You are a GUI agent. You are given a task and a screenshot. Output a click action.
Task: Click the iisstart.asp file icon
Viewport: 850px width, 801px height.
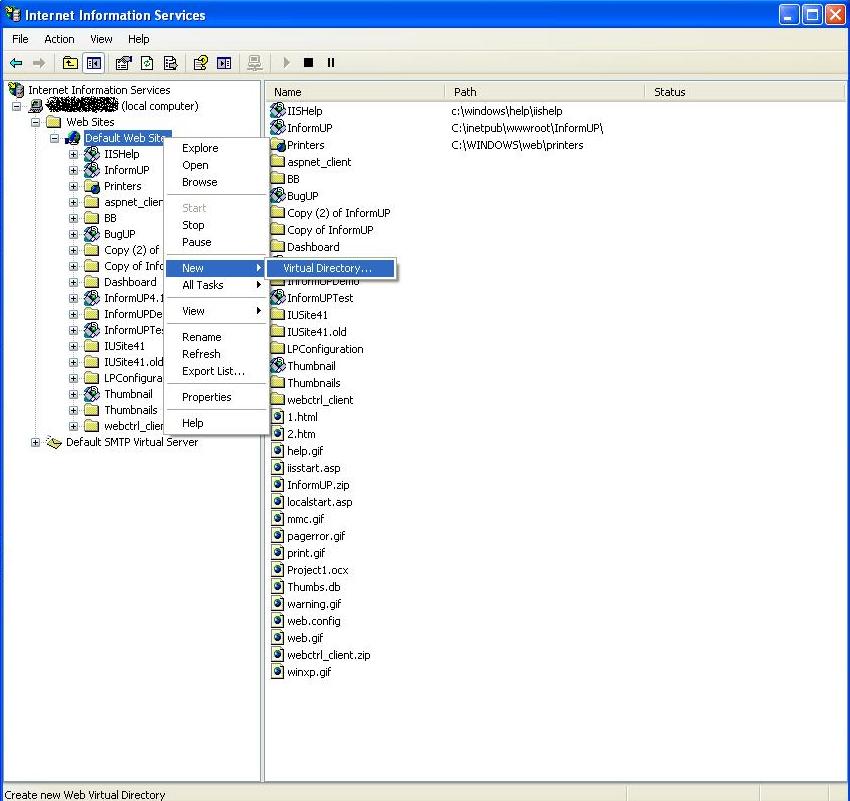pos(278,468)
